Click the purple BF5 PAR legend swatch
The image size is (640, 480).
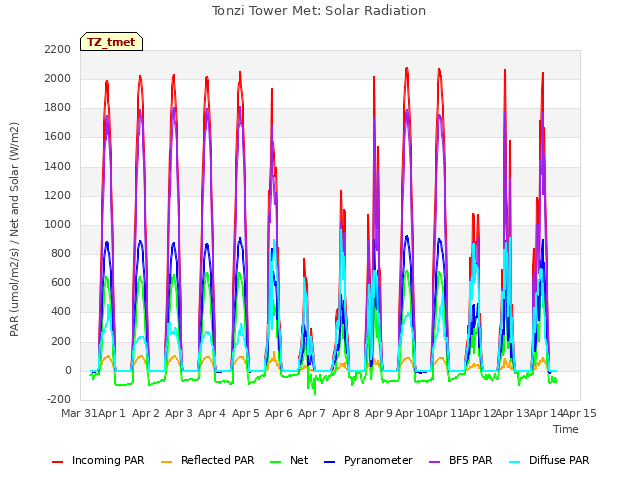pos(435,462)
